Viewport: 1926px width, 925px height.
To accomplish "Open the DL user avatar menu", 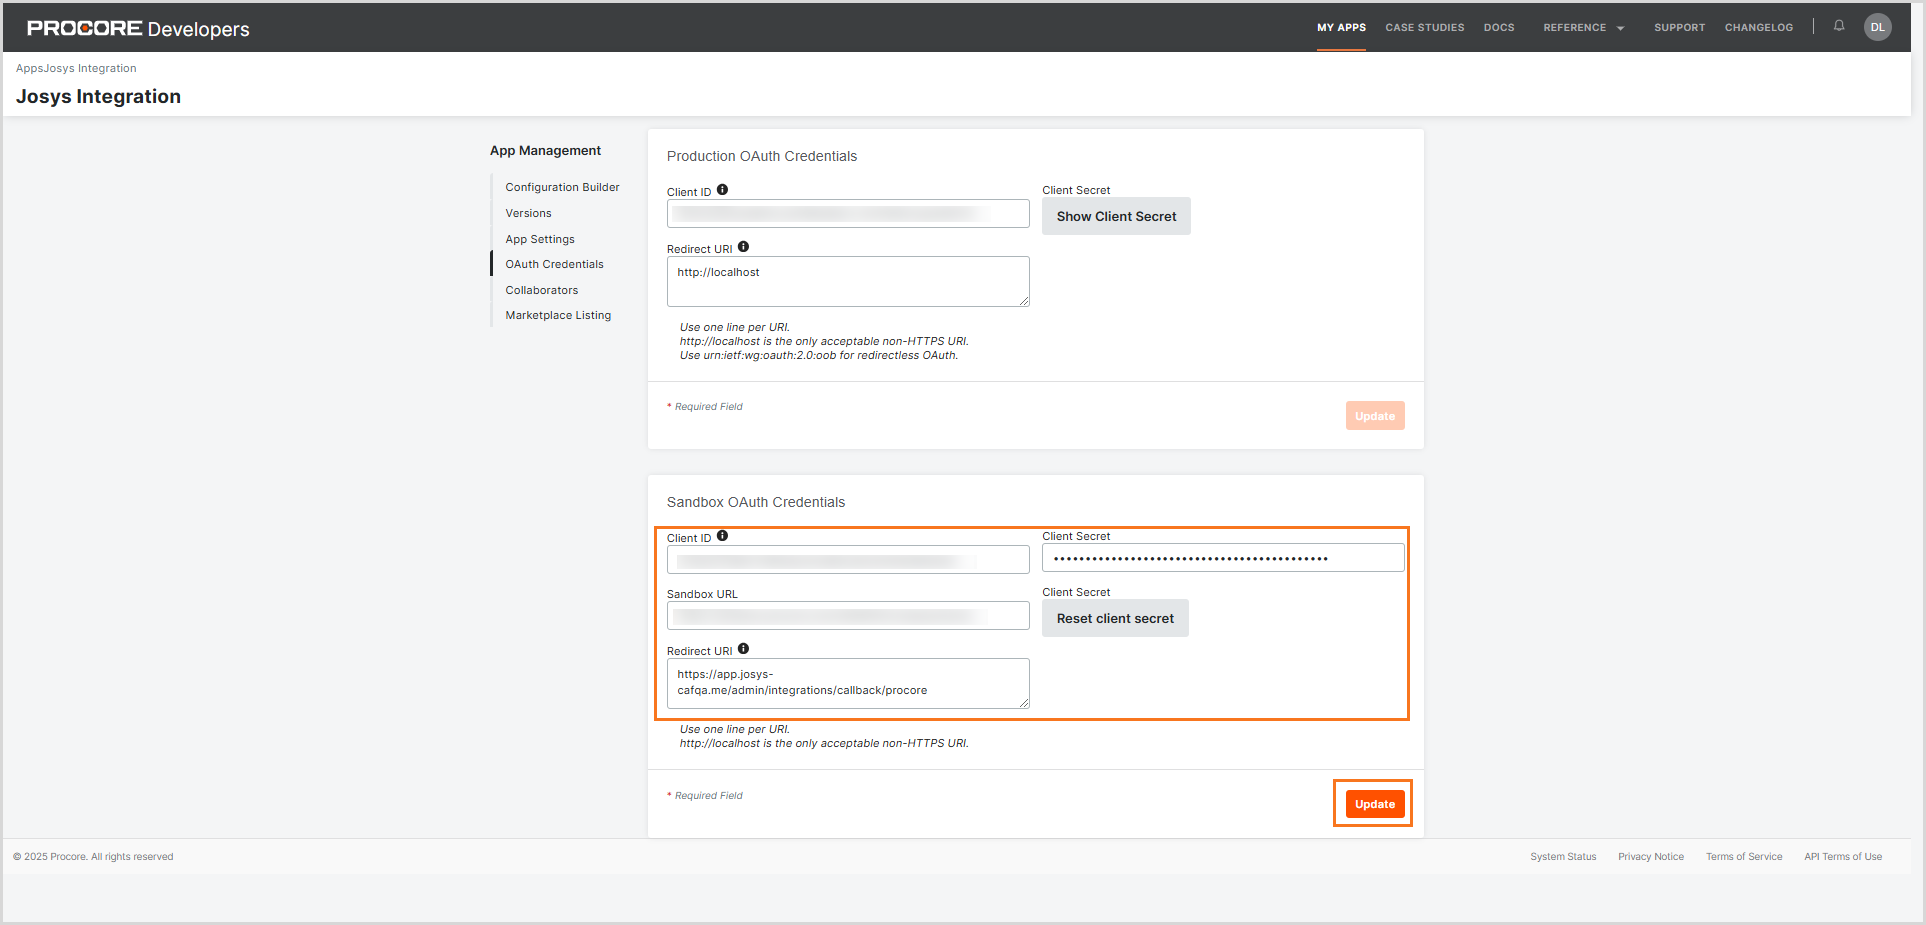I will click(1878, 27).
